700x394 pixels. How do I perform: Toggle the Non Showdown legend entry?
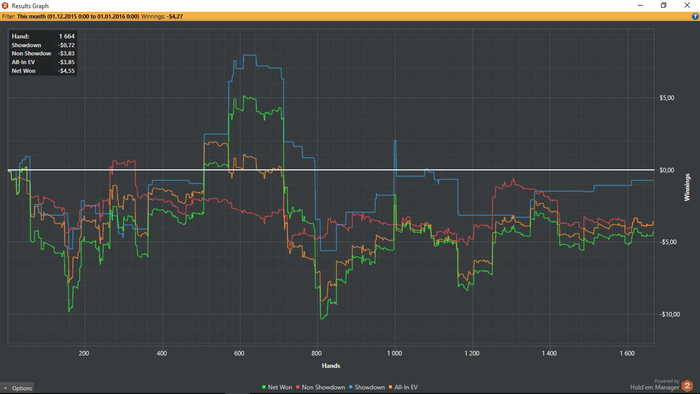coord(321,387)
